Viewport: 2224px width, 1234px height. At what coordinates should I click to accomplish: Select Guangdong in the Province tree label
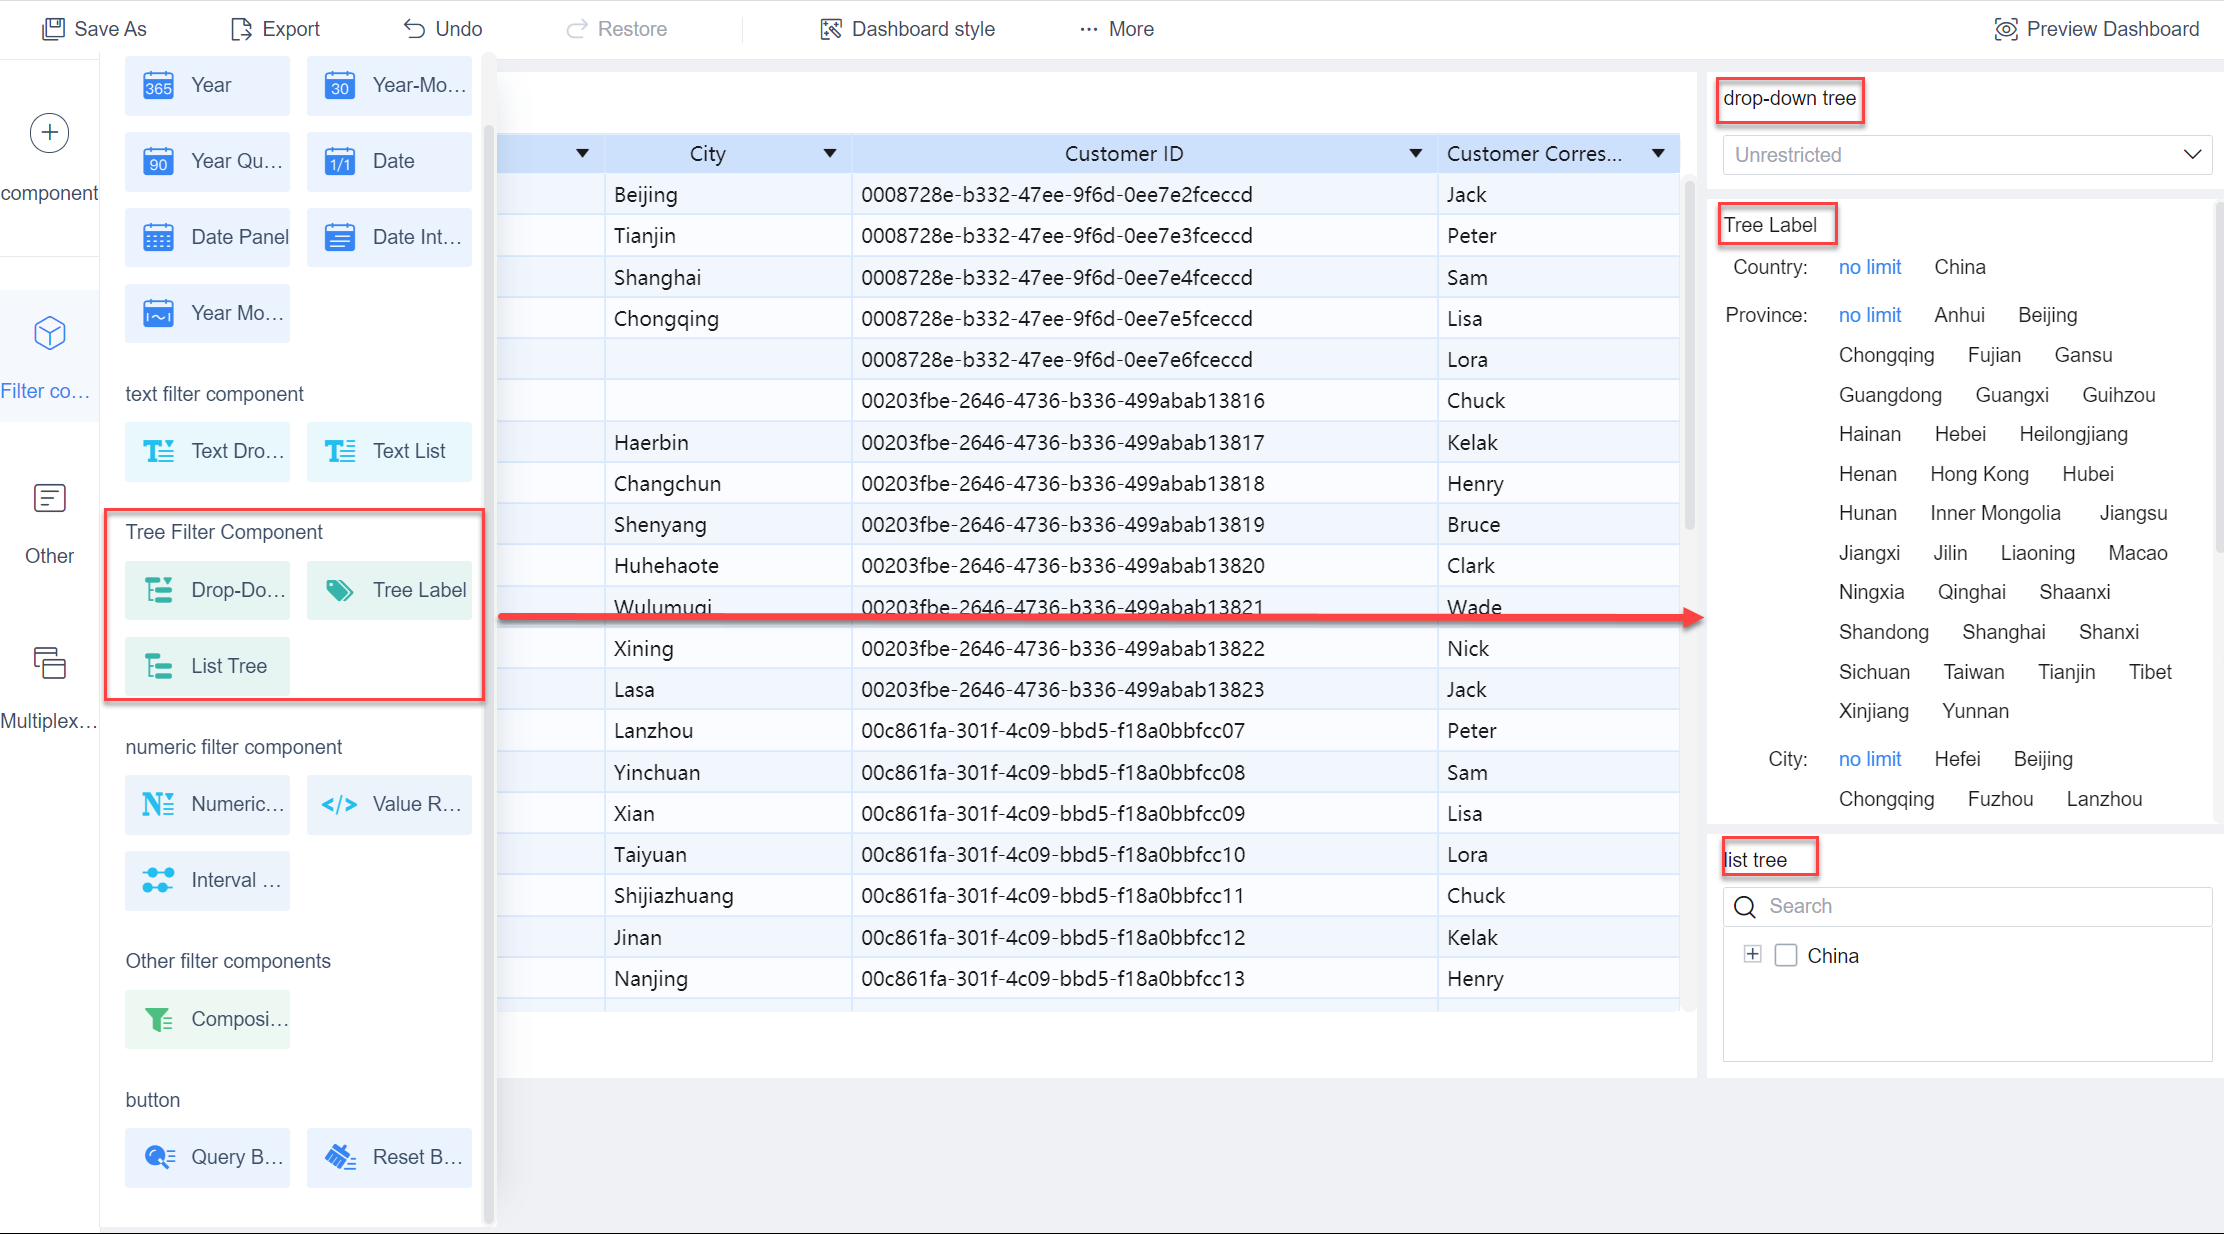(1890, 395)
